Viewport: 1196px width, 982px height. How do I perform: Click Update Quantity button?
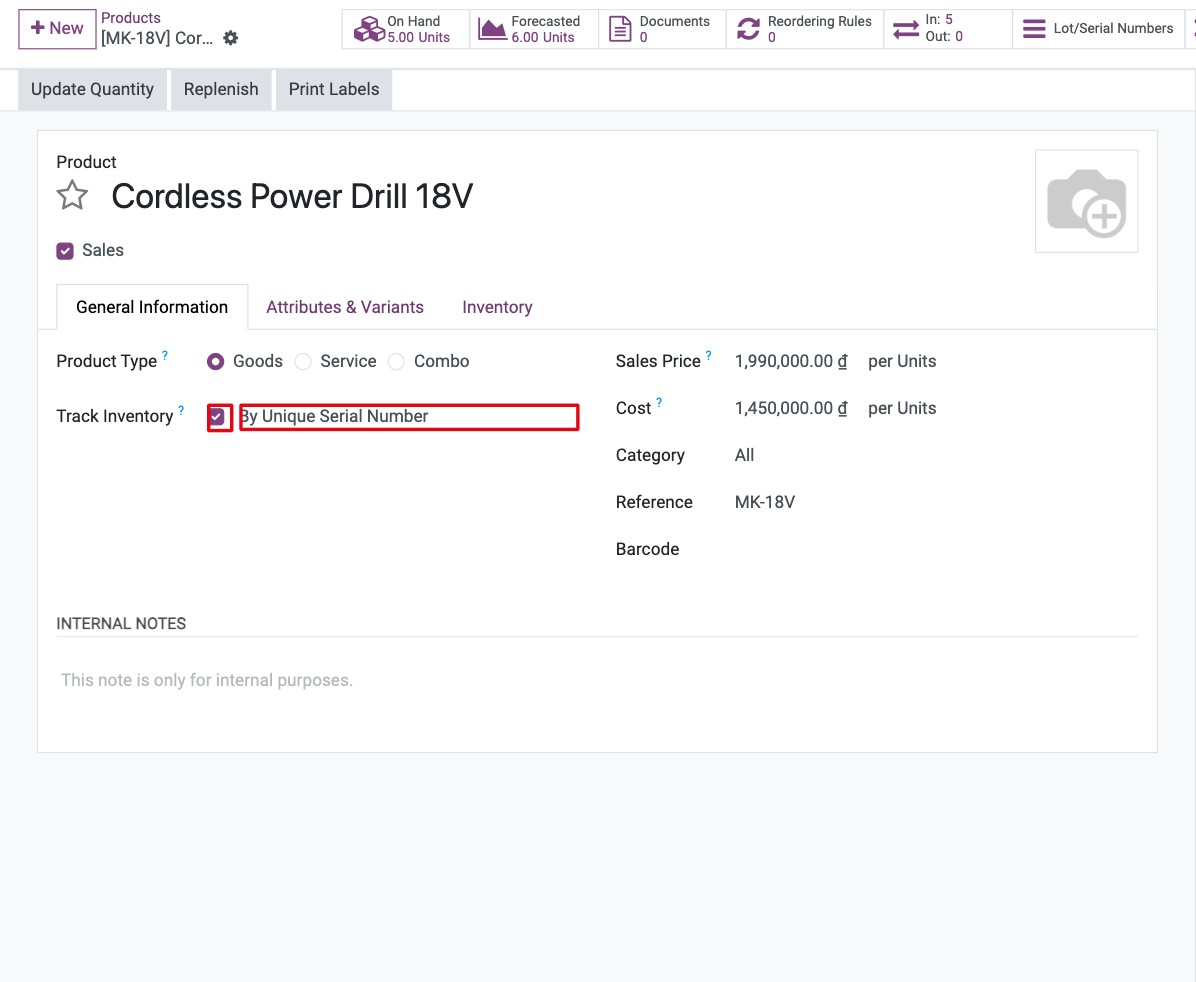[92, 89]
